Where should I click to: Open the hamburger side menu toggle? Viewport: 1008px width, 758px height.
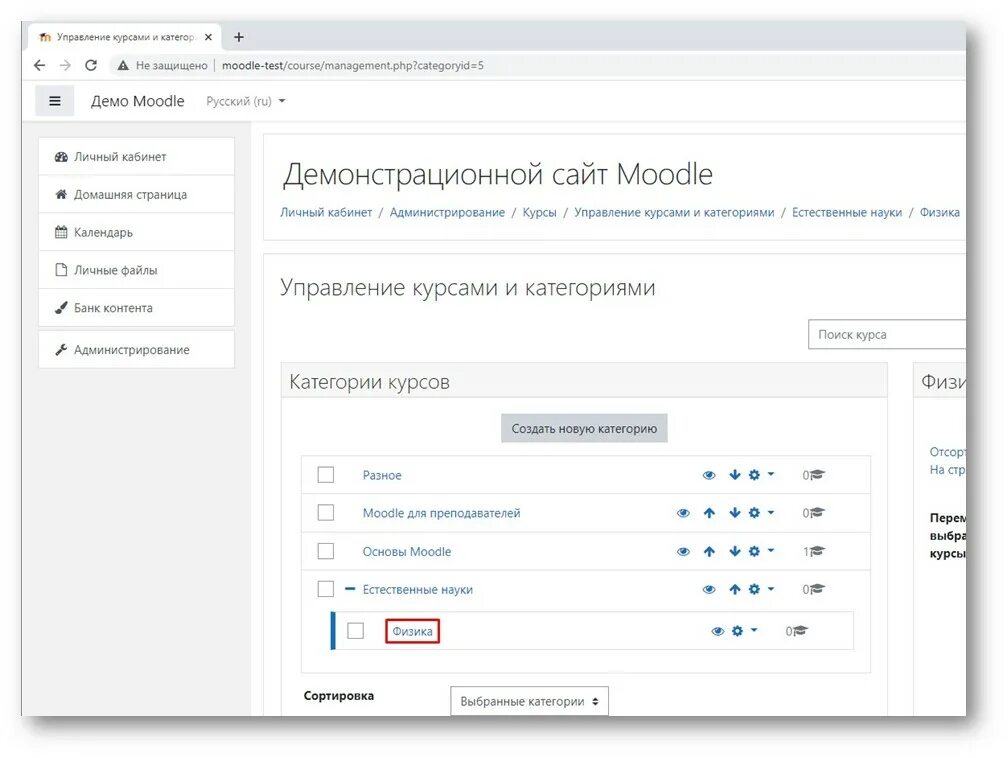point(55,101)
